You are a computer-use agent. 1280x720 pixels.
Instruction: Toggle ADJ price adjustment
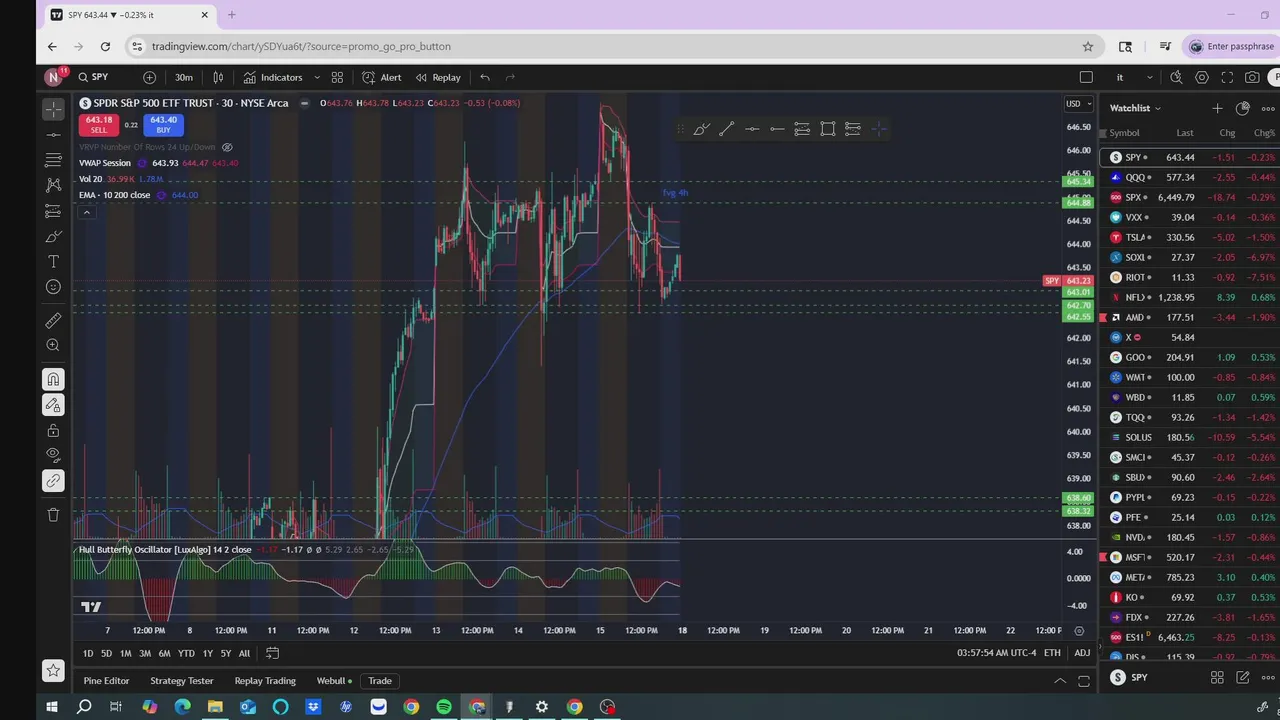[x=1082, y=653]
